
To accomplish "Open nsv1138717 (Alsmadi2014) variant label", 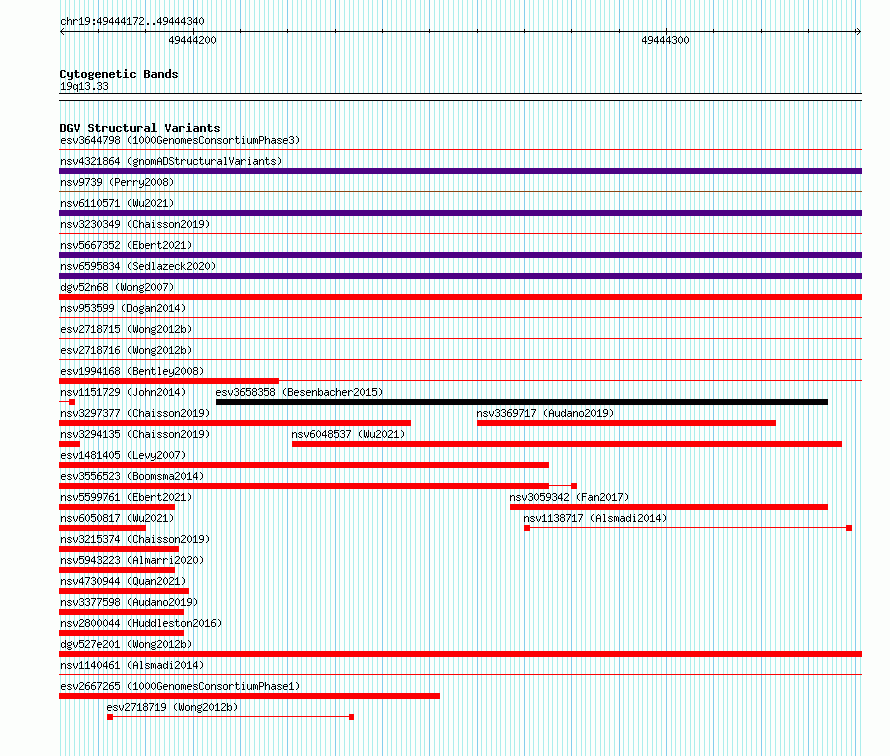I will click(595, 518).
